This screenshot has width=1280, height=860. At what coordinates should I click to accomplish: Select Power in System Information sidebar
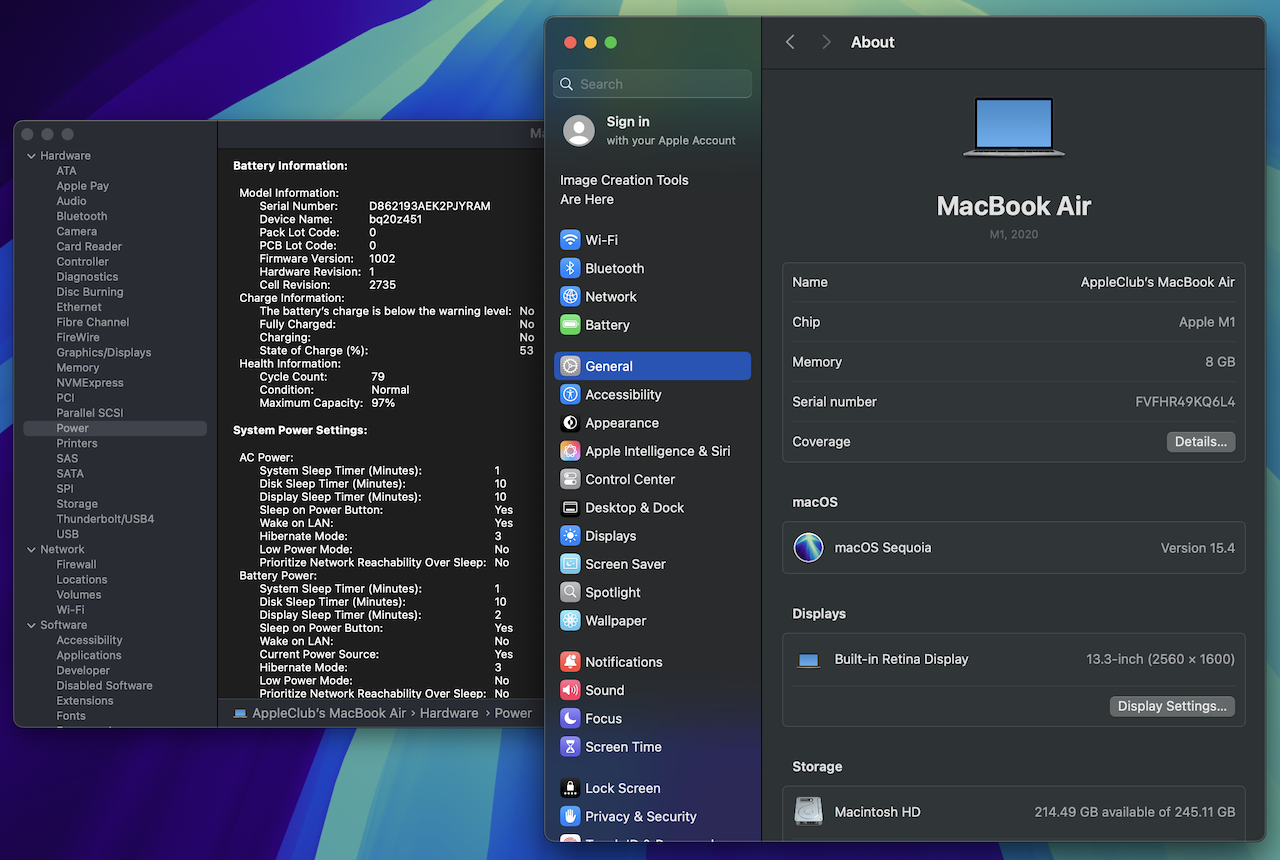click(x=115, y=428)
